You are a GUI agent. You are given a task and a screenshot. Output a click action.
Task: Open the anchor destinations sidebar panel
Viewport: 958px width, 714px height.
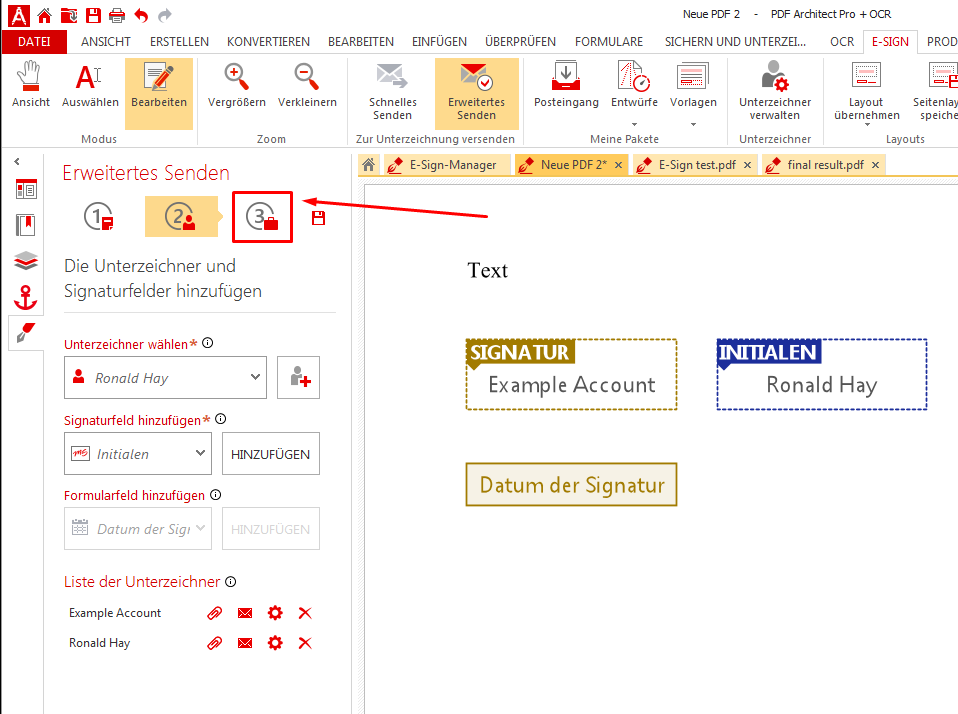26,297
